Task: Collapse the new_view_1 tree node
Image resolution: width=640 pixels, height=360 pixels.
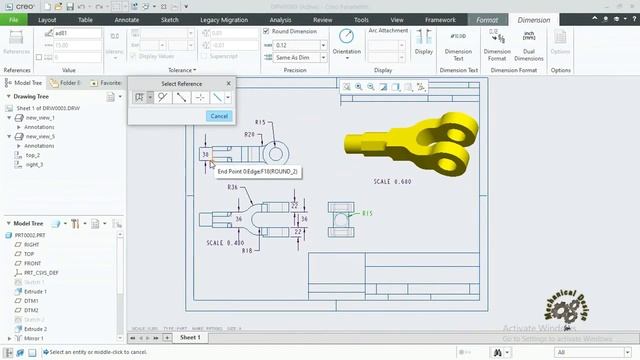Action: pyautogui.click(x=9, y=118)
